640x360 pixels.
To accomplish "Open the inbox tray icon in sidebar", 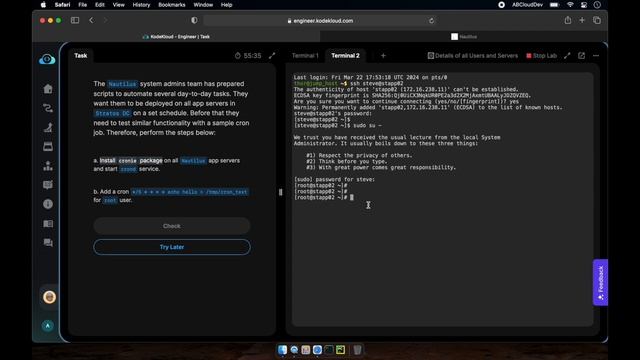I will (48, 147).
